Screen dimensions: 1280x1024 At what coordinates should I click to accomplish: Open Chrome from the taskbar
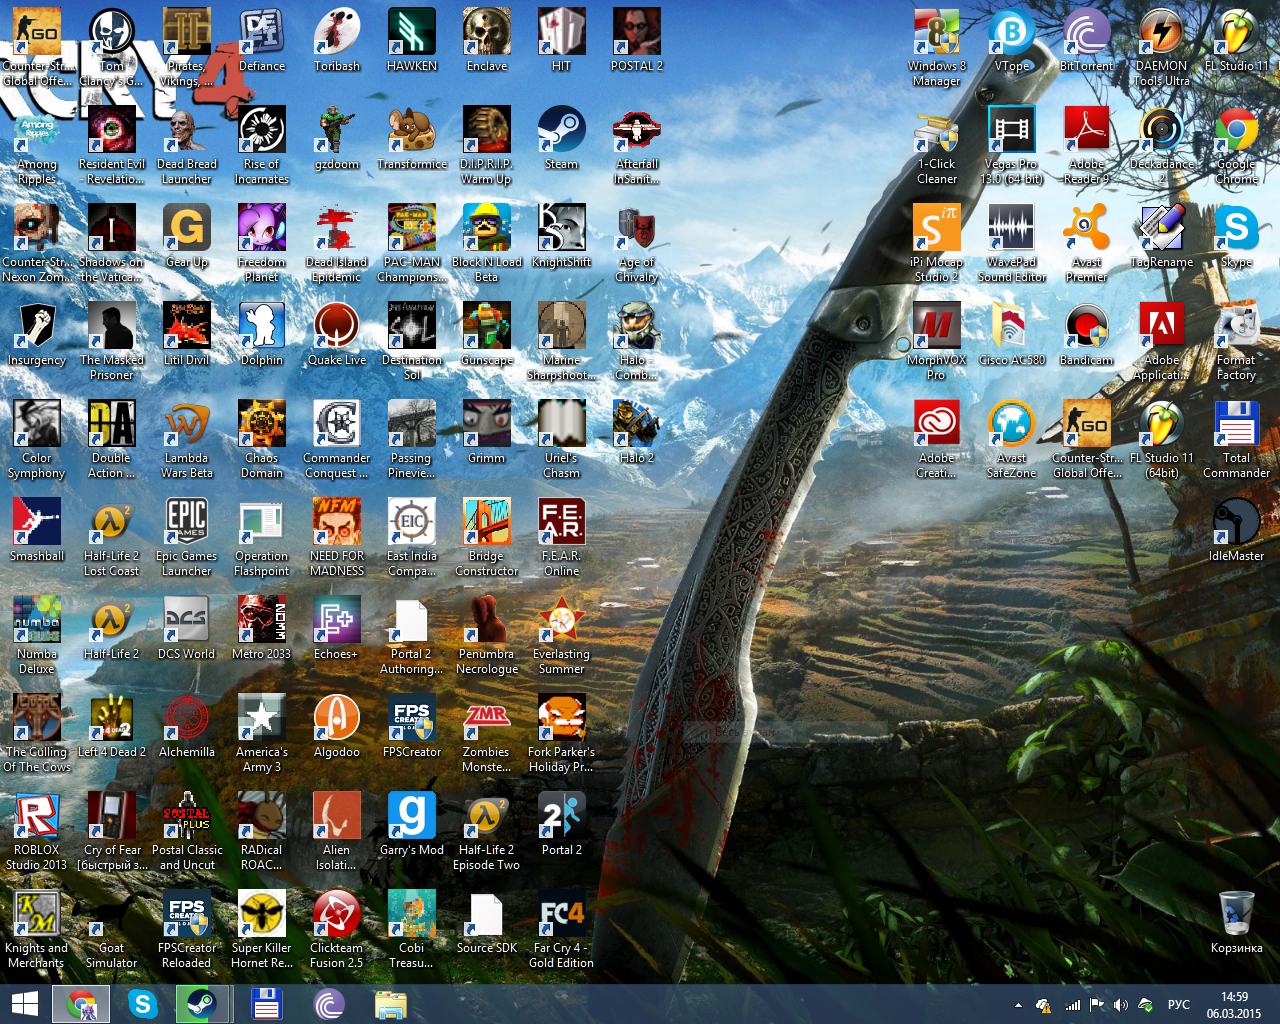(82, 1004)
